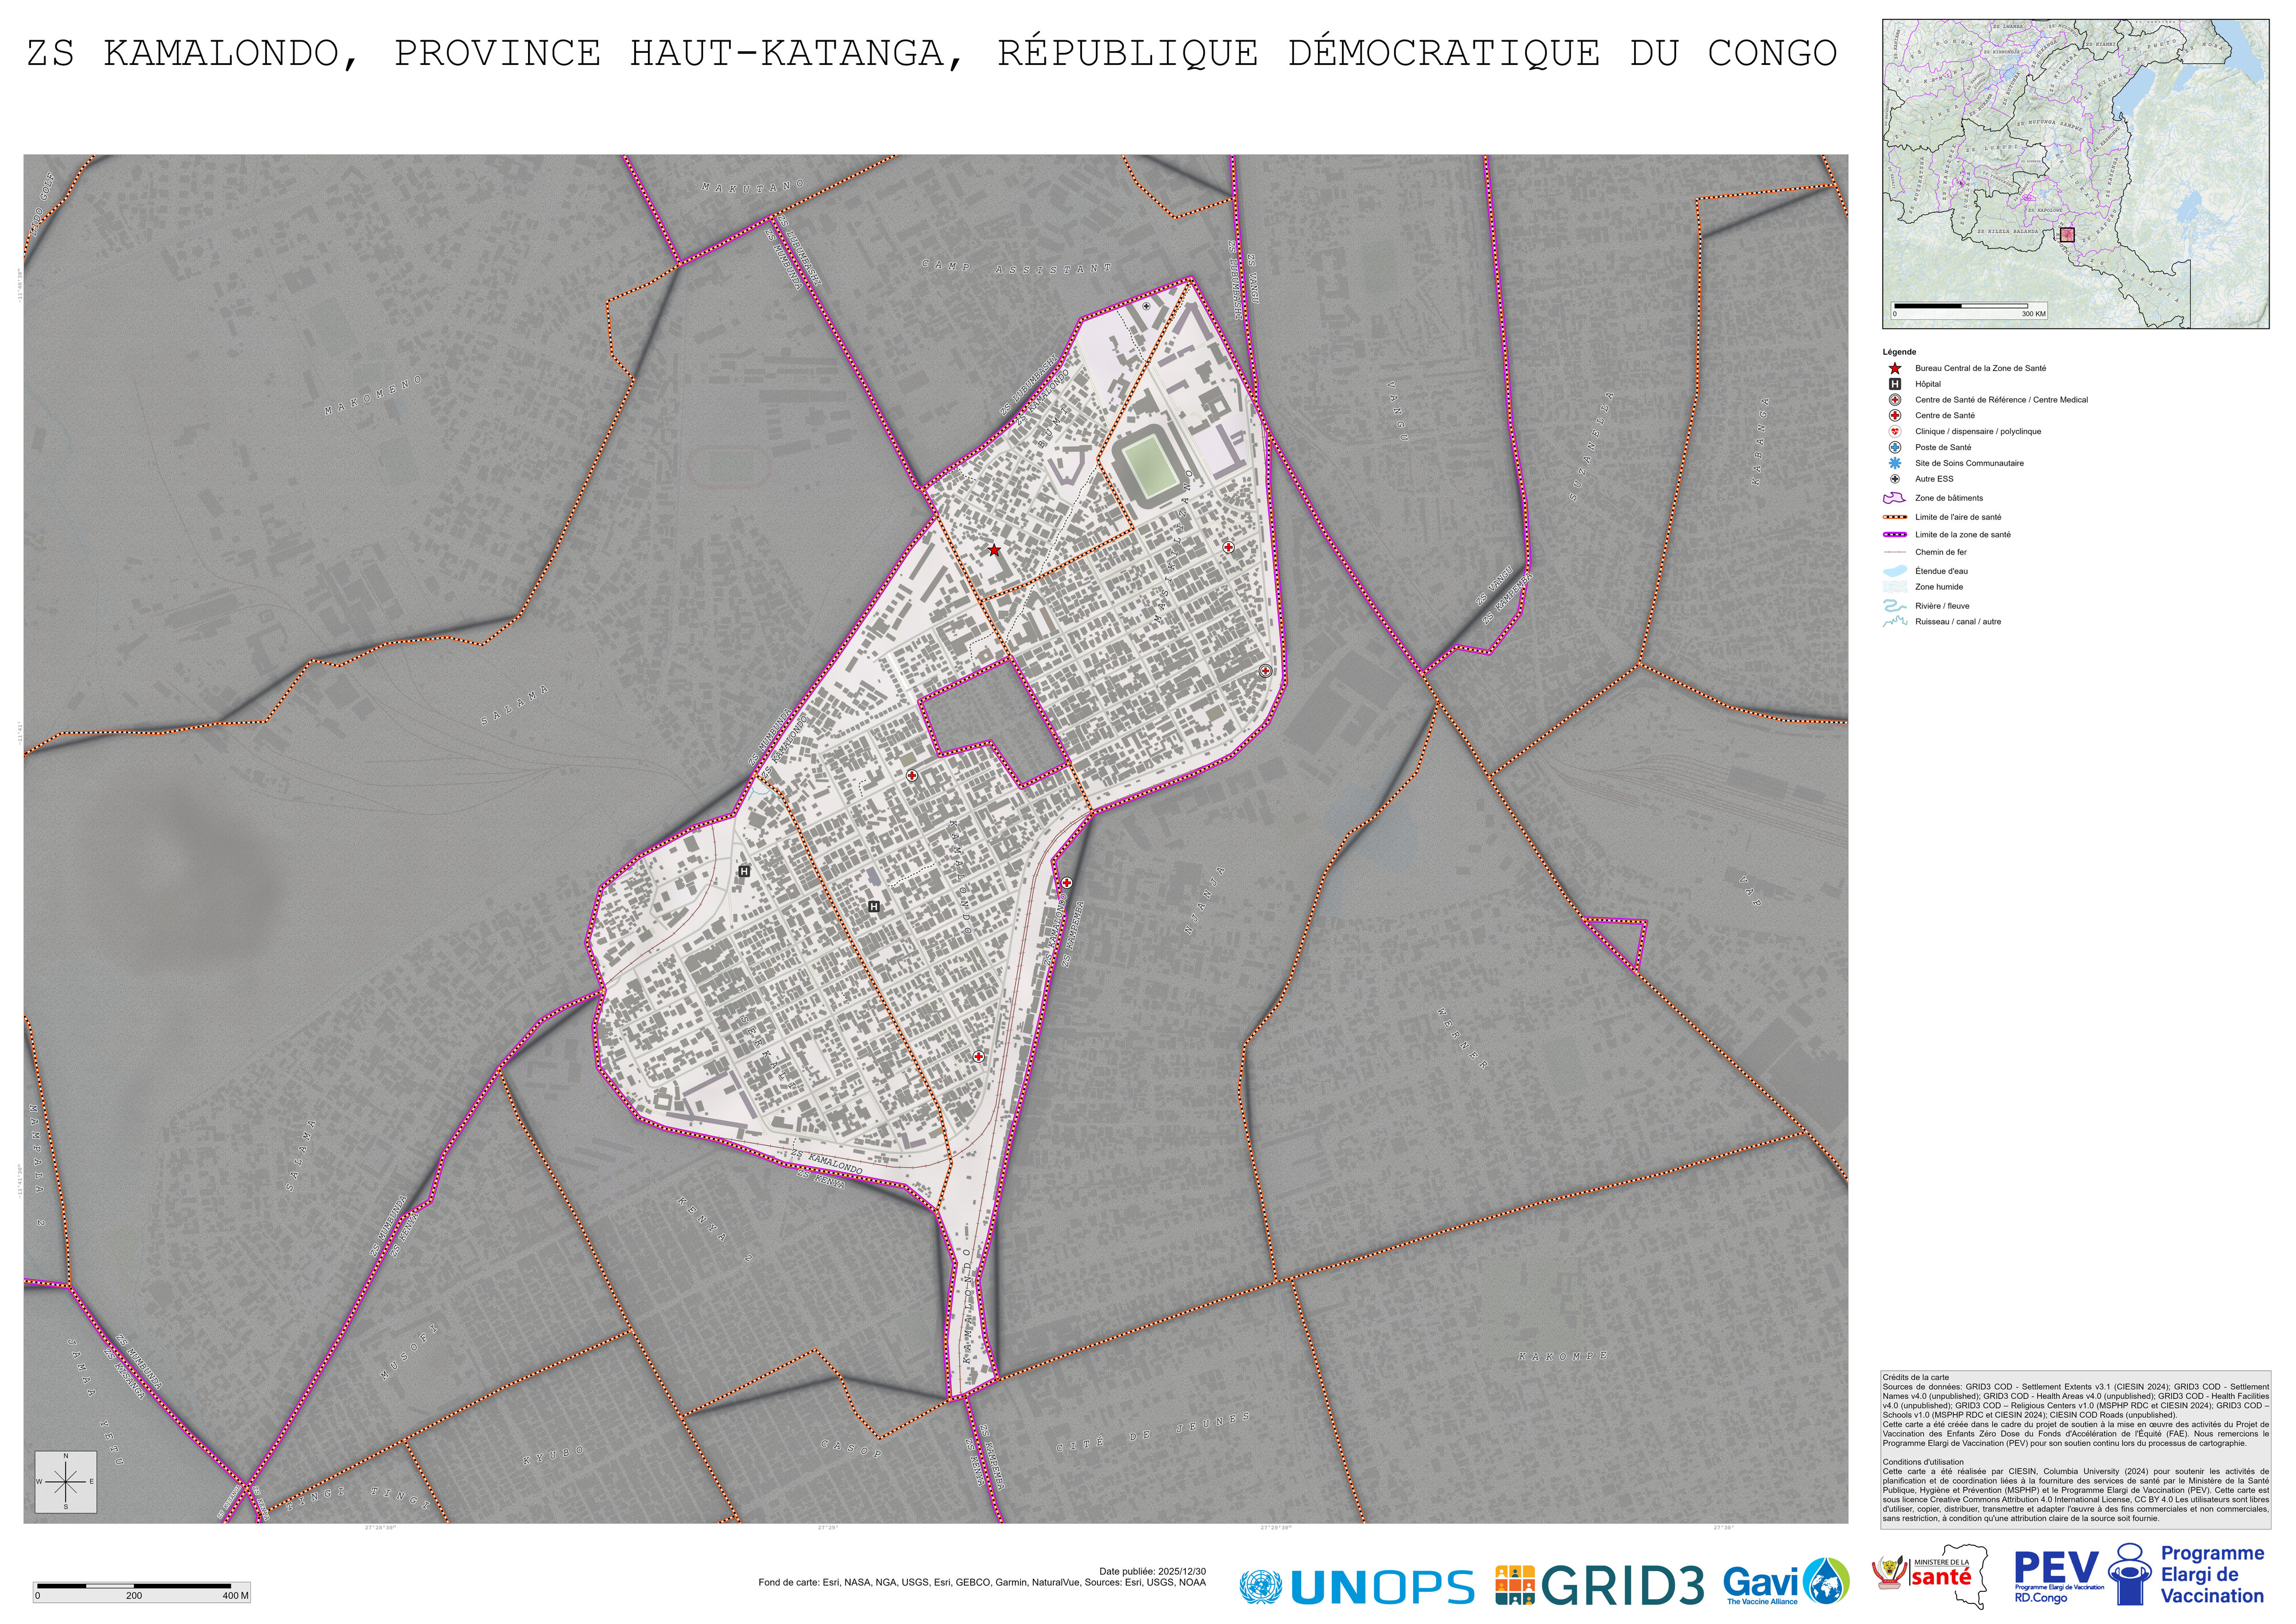This screenshot has width=2296, height=1624.
Task: Click the KAKOMPE area label
Action: point(1563,1357)
